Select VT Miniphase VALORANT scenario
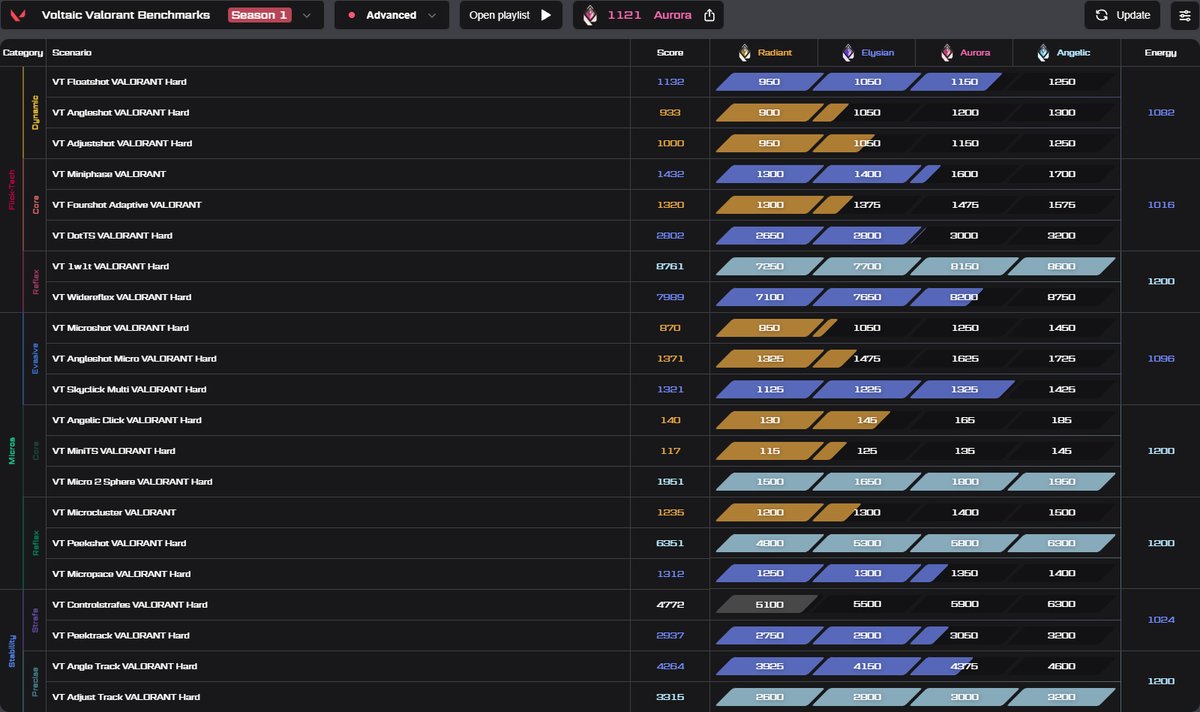 tap(109, 174)
